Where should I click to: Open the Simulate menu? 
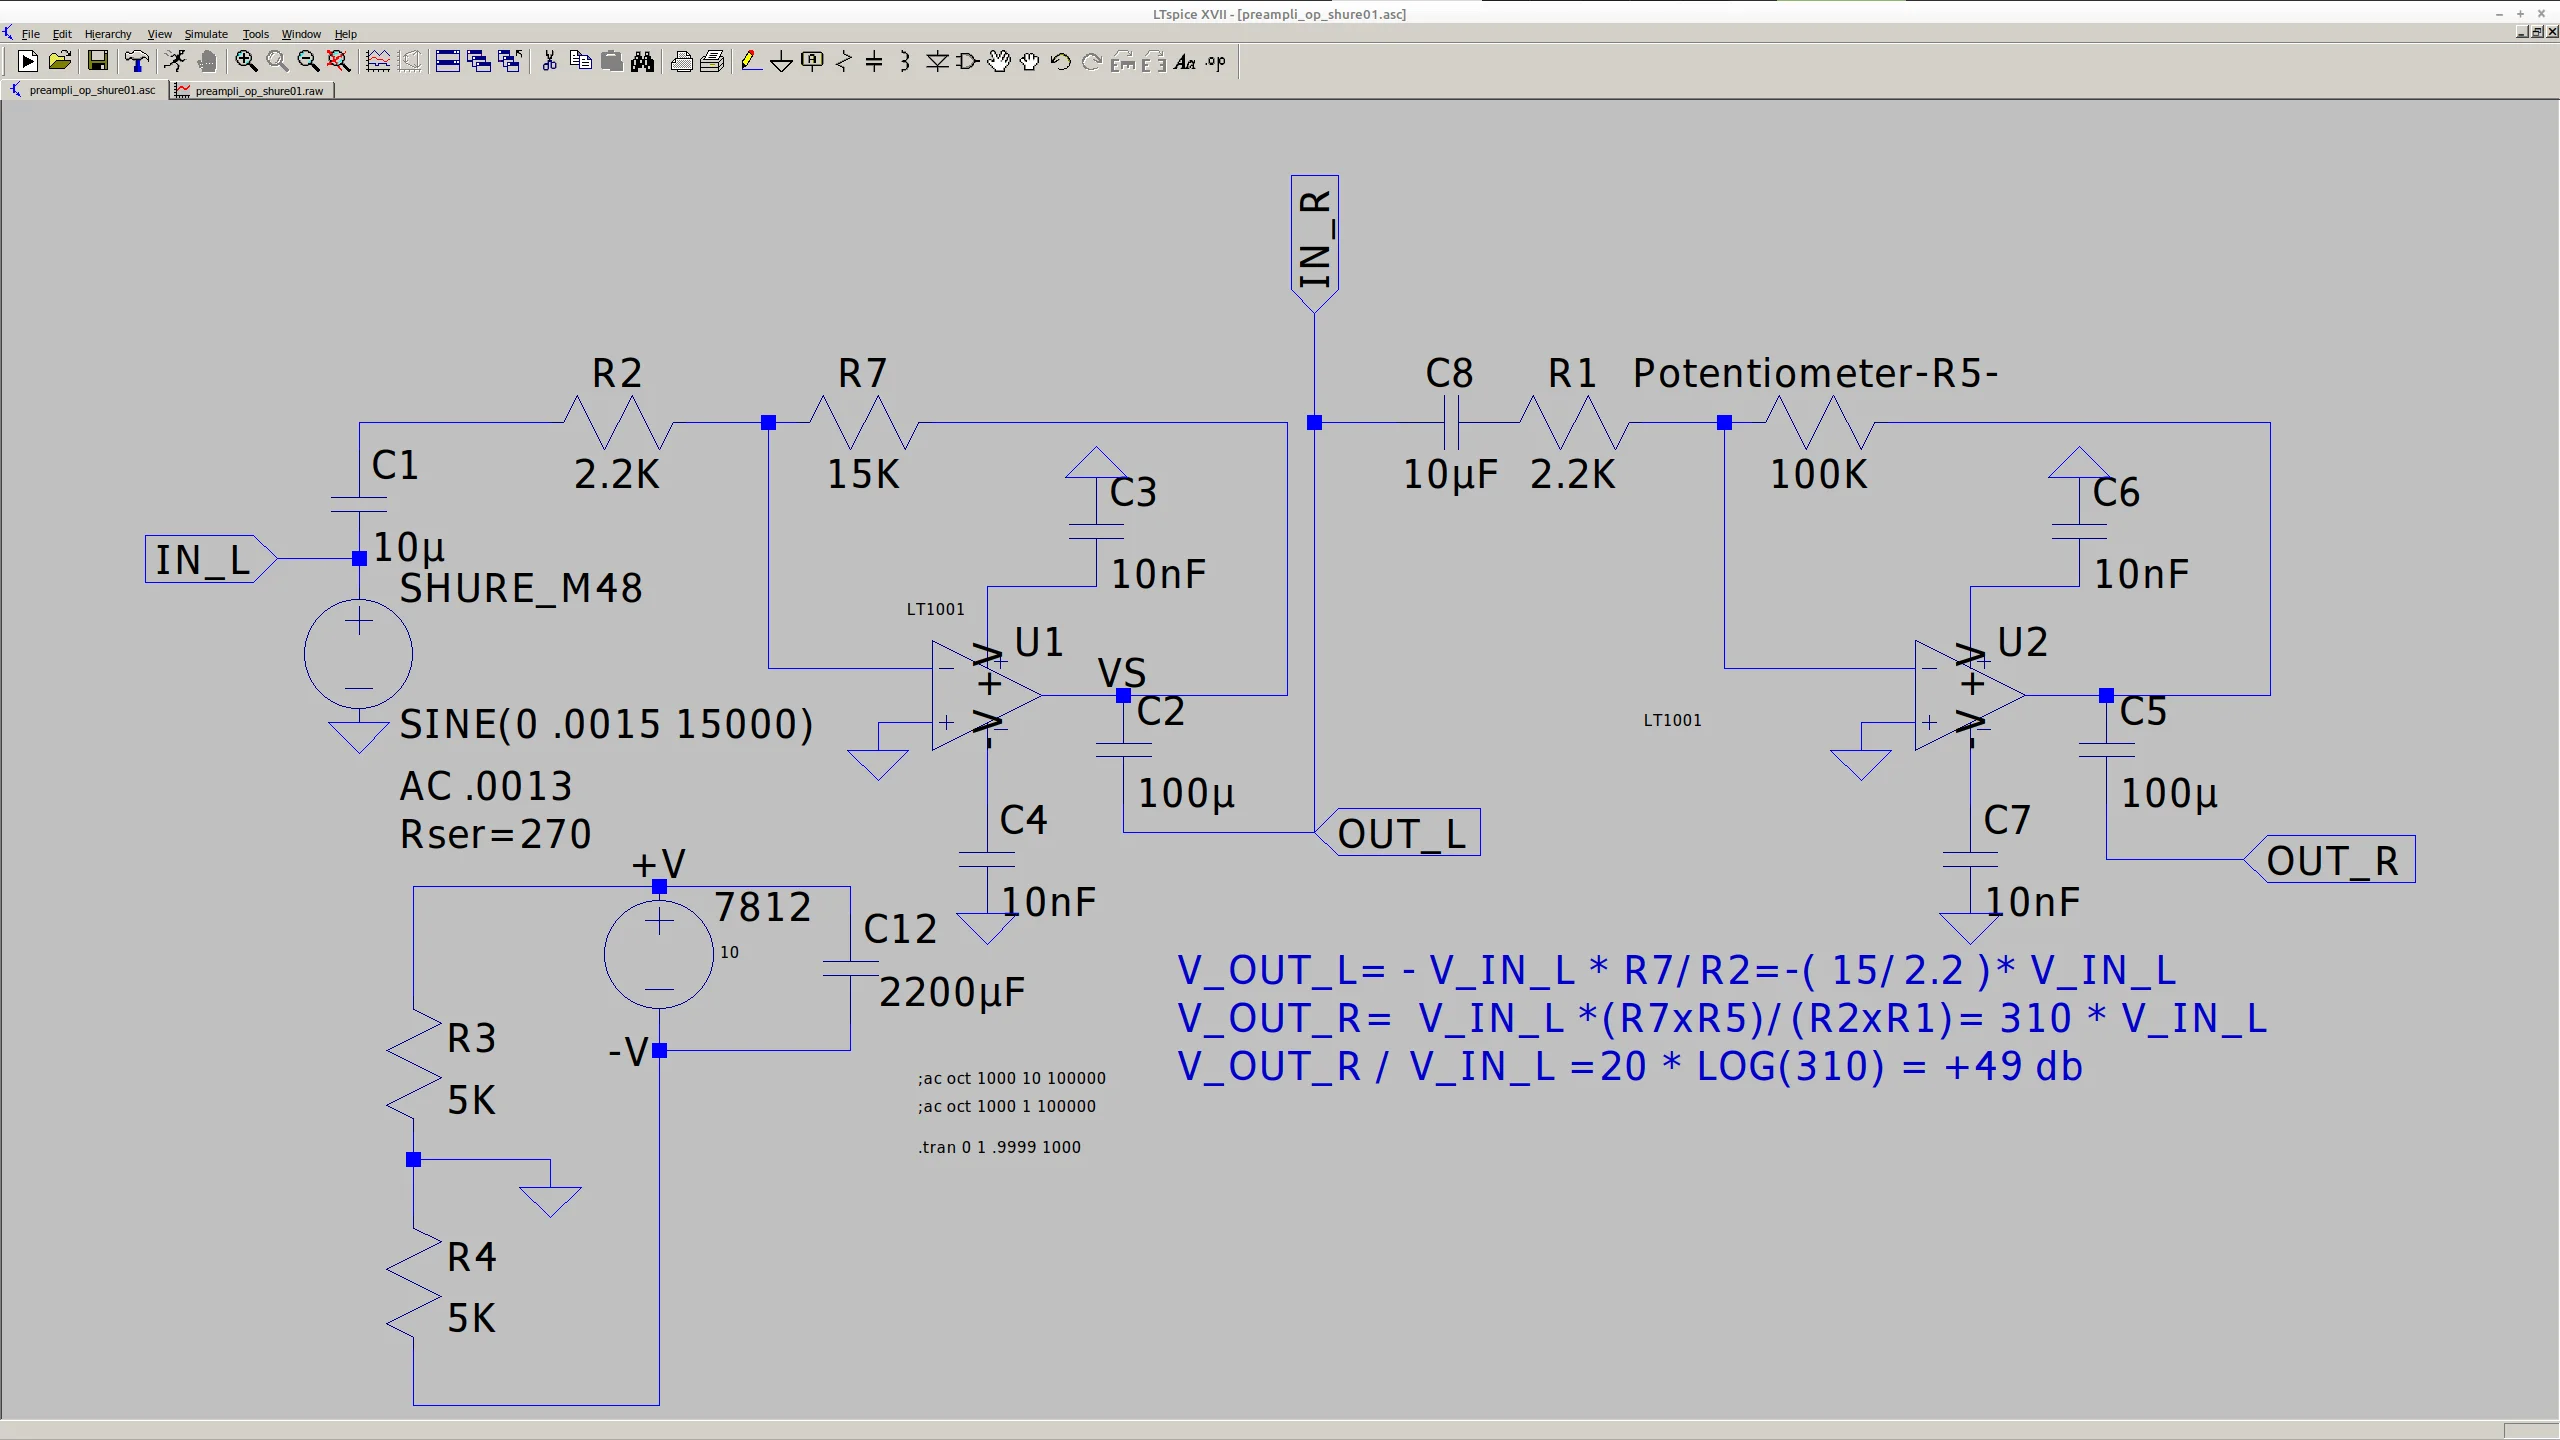(x=206, y=34)
